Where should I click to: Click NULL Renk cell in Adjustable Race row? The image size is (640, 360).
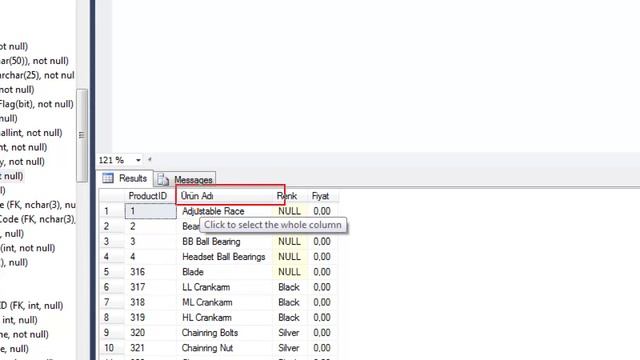[290, 211]
